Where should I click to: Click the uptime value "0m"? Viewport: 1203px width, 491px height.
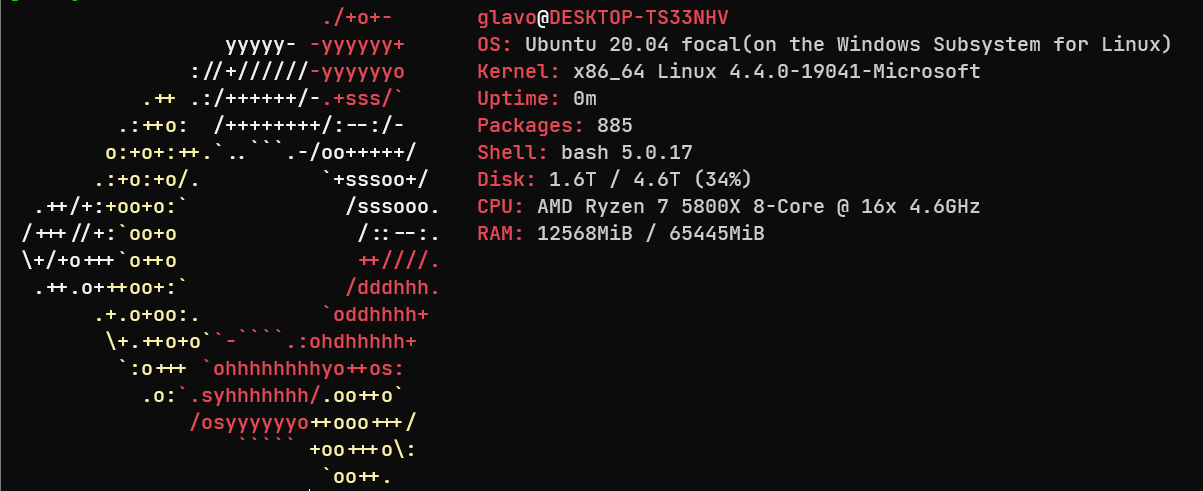point(585,99)
